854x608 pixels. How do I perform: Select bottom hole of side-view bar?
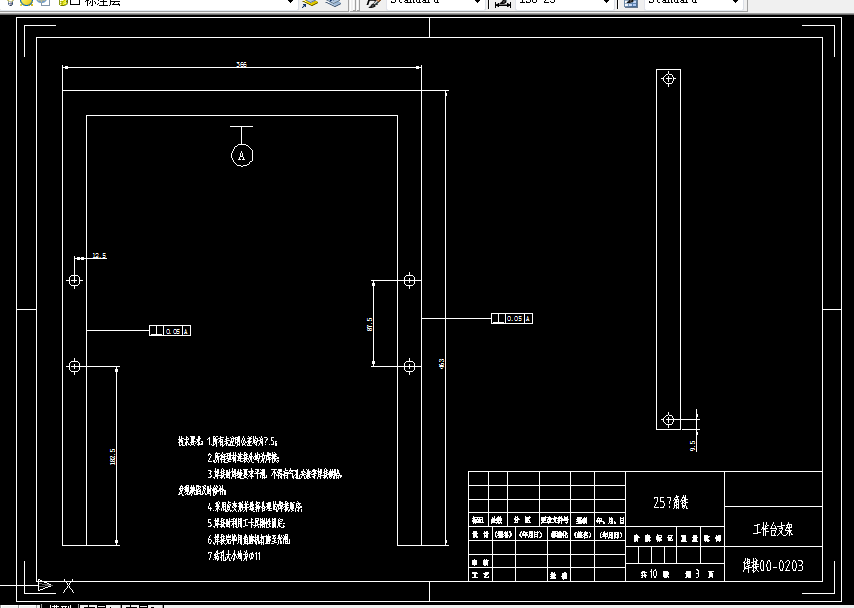668,420
